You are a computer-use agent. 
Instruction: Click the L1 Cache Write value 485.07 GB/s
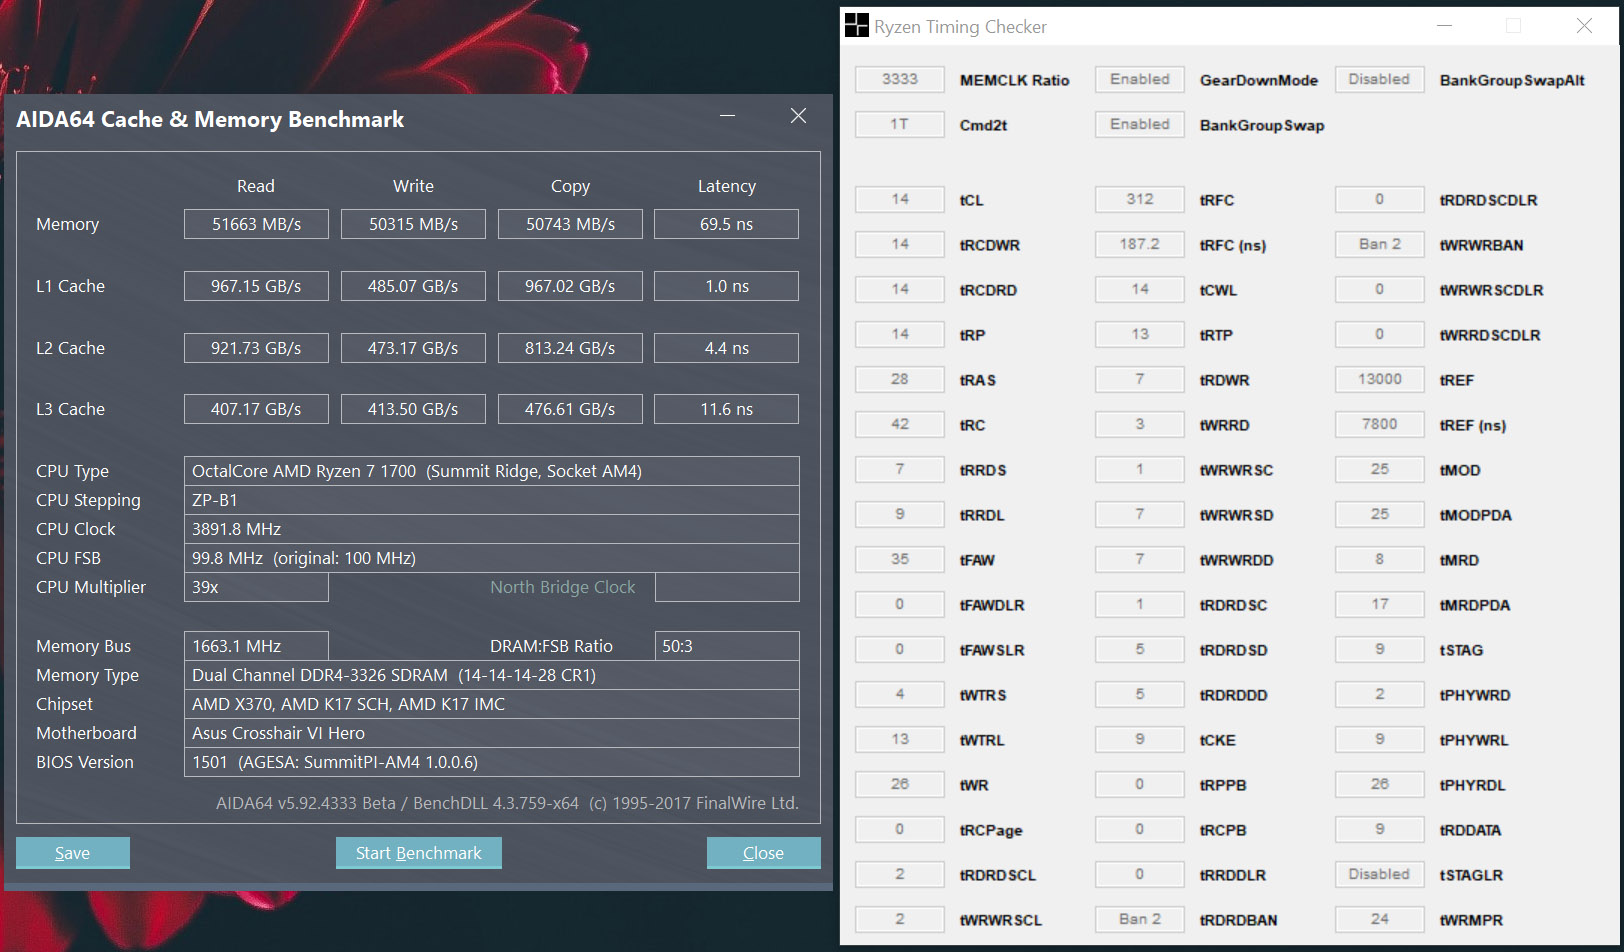(x=413, y=286)
